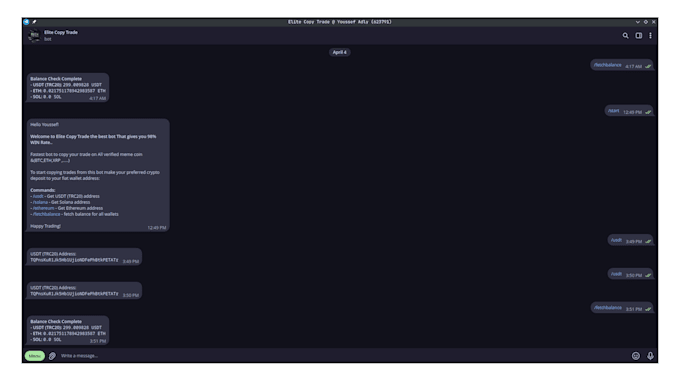This screenshot has height=389, width=680.
Task: Click the paperclip attach file icon
Action: (x=52, y=356)
